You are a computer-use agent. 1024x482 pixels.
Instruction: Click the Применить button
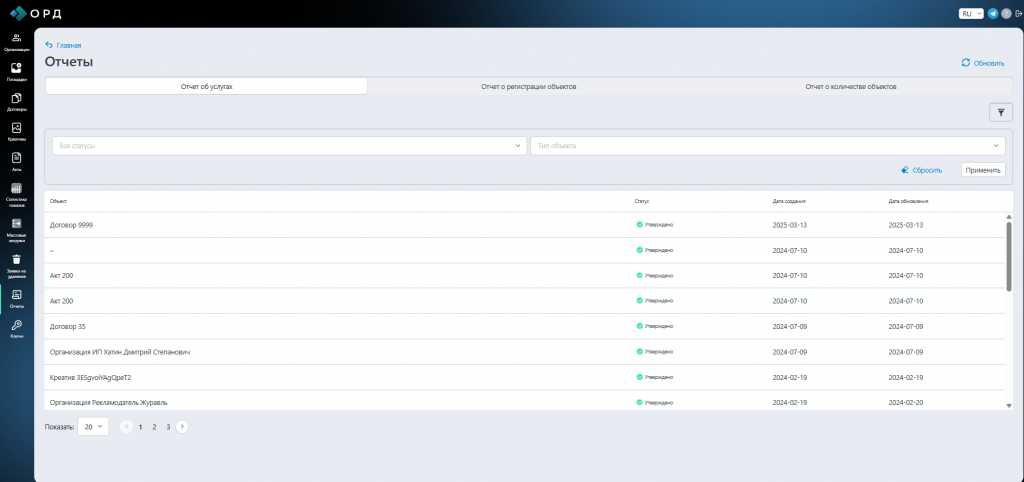(983, 170)
